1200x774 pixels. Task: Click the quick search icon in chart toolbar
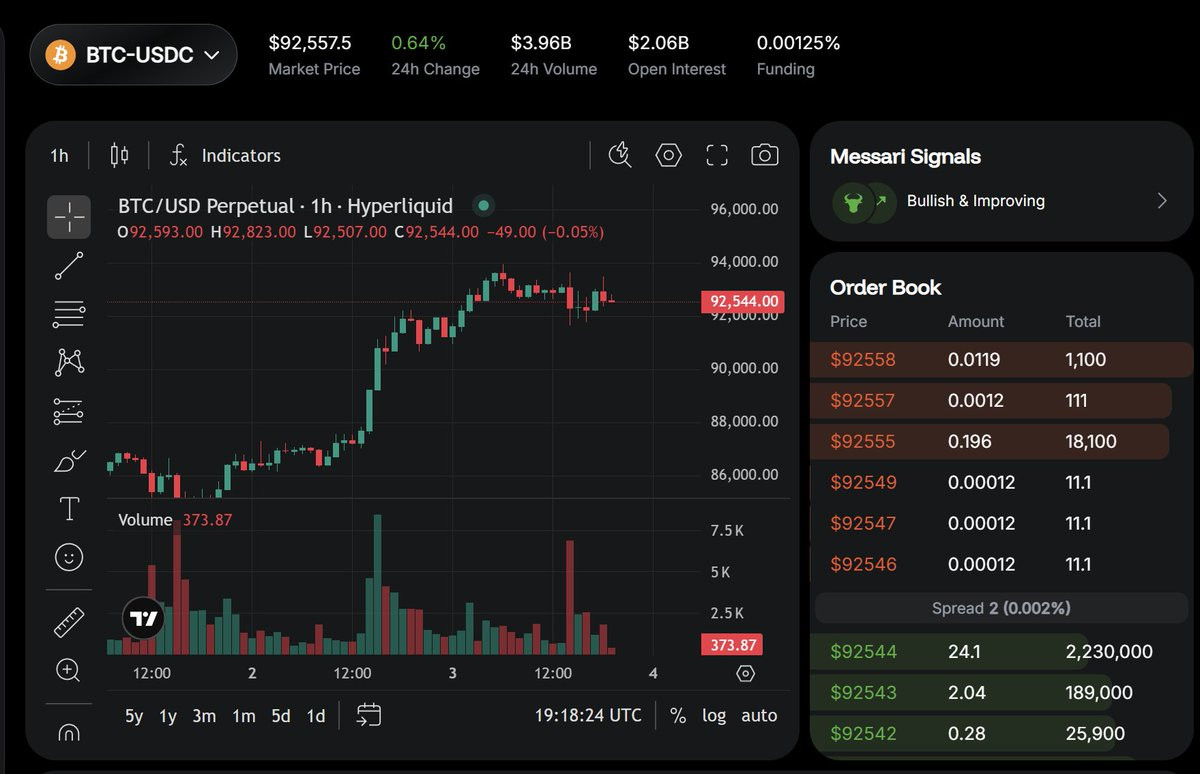(x=620, y=155)
